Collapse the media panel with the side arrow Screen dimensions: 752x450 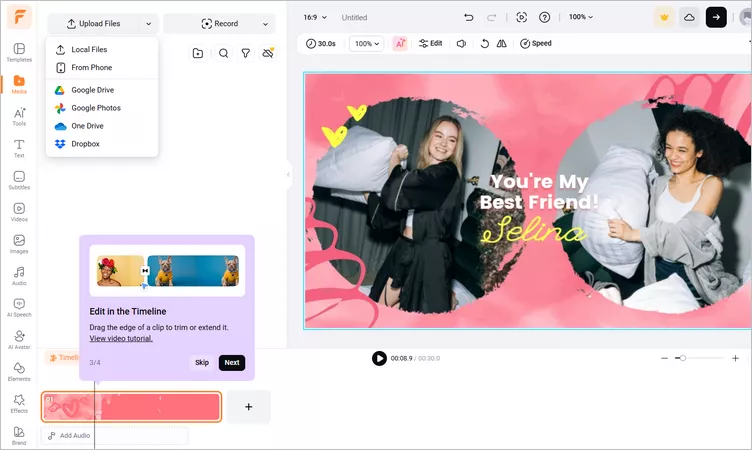[288, 175]
